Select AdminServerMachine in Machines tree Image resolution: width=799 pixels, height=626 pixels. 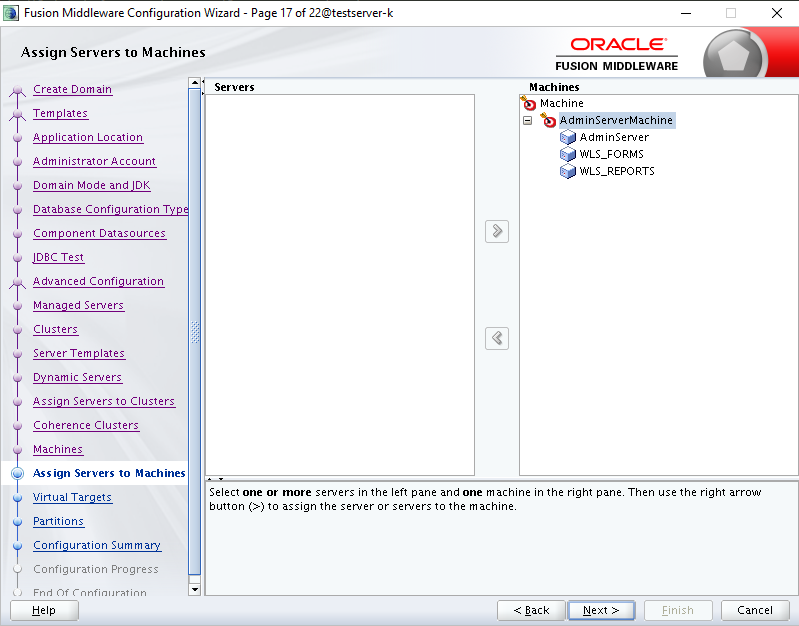(x=617, y=120)
